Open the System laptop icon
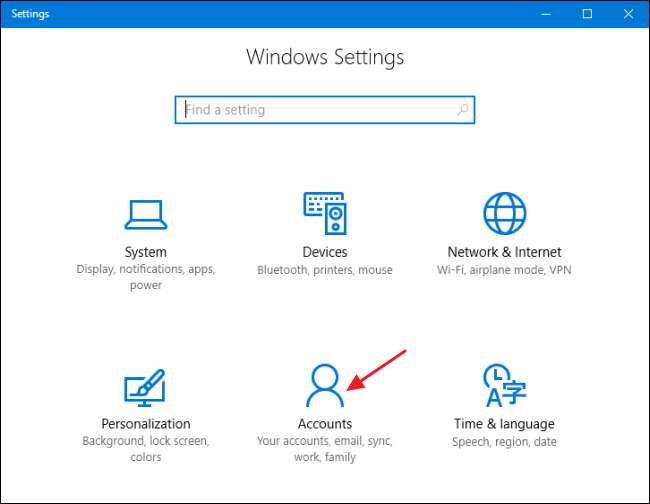This screenshot has width=650, height=504. pos(146,214)
